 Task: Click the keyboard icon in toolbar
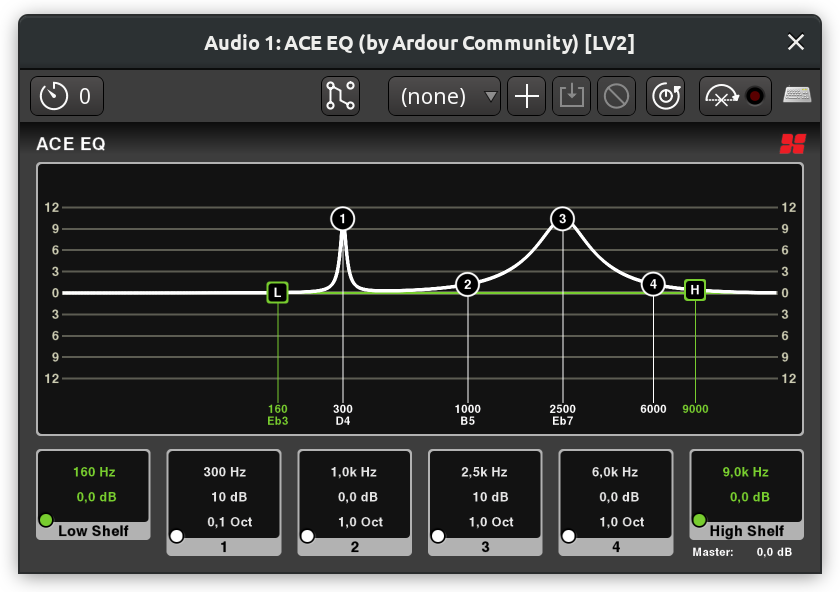click(797, 95)
